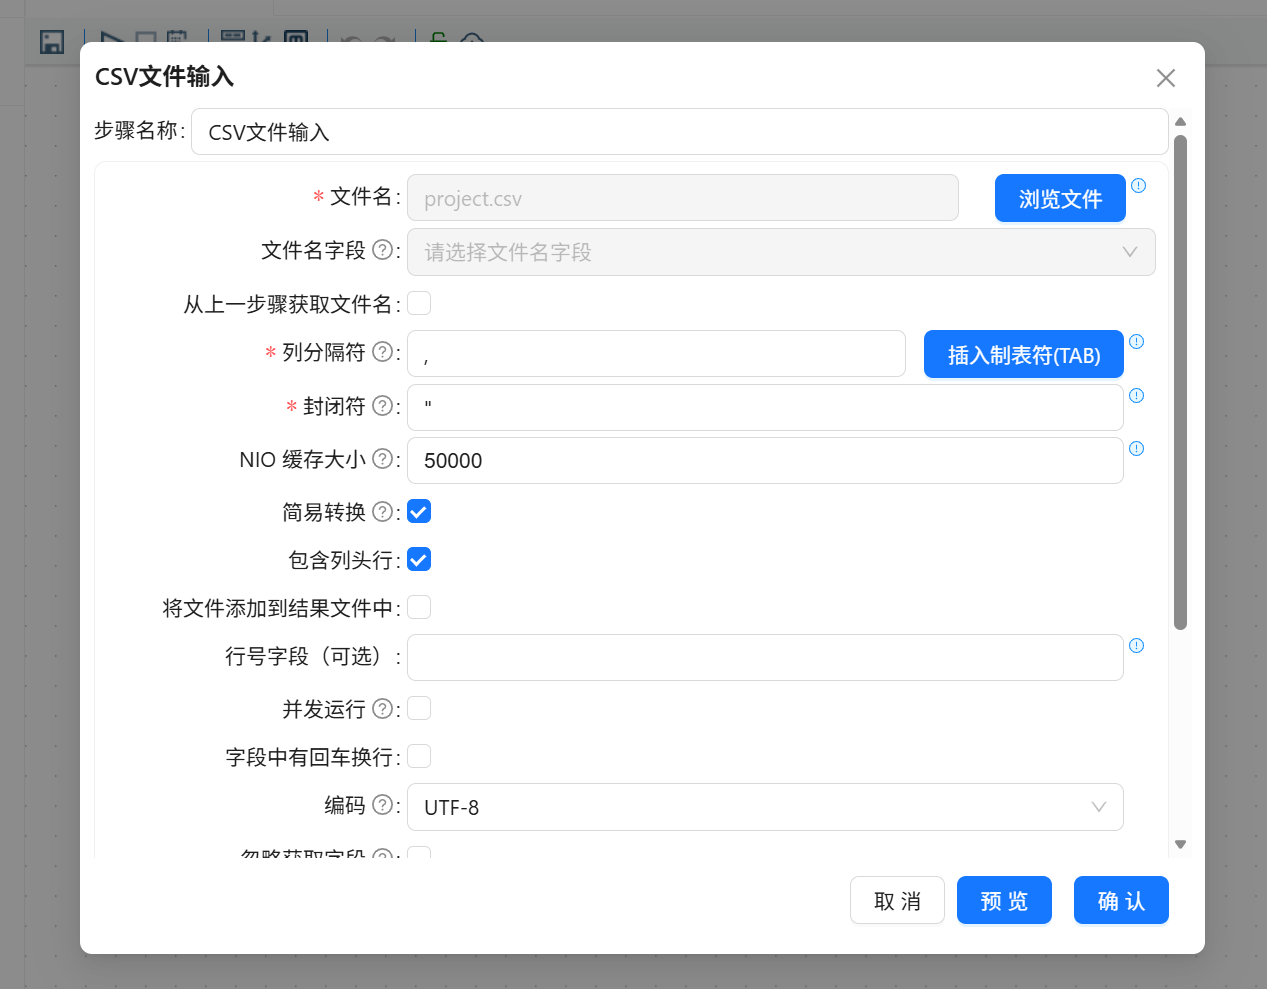Click info icon beside 插入制表符(TAB) button

coord(1136,341)
